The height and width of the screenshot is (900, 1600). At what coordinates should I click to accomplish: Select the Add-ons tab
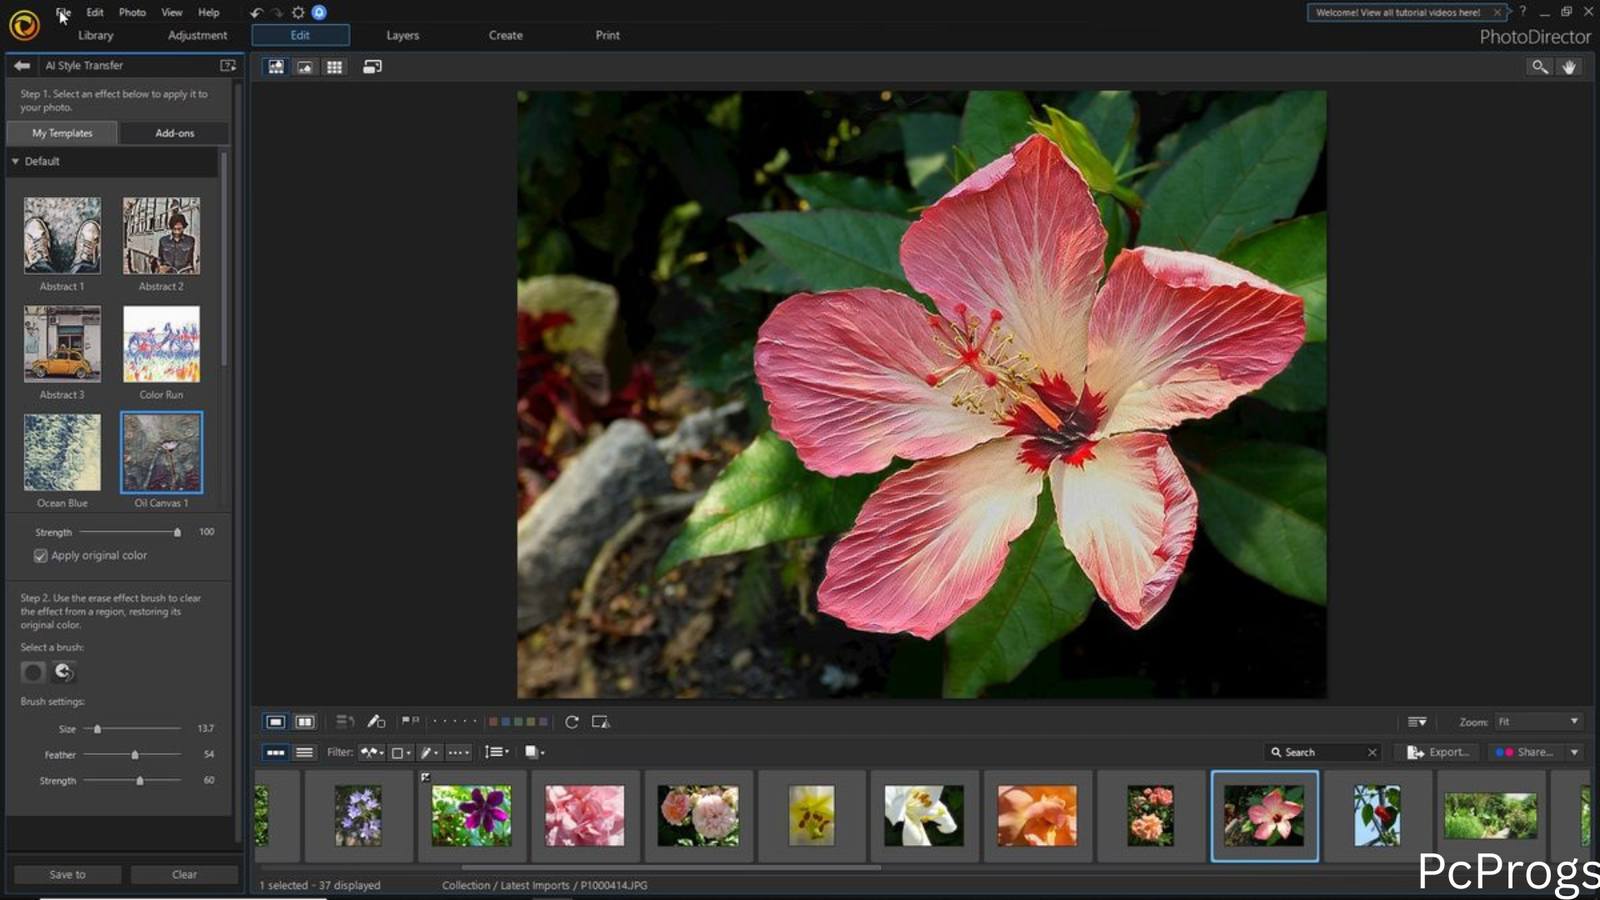tap(175, 133)
